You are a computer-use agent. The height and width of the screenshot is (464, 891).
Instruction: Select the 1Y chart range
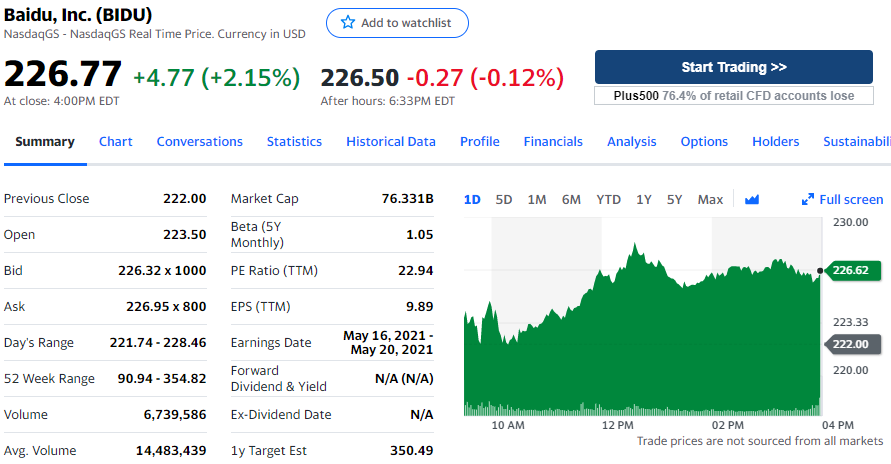coord(644,200)
